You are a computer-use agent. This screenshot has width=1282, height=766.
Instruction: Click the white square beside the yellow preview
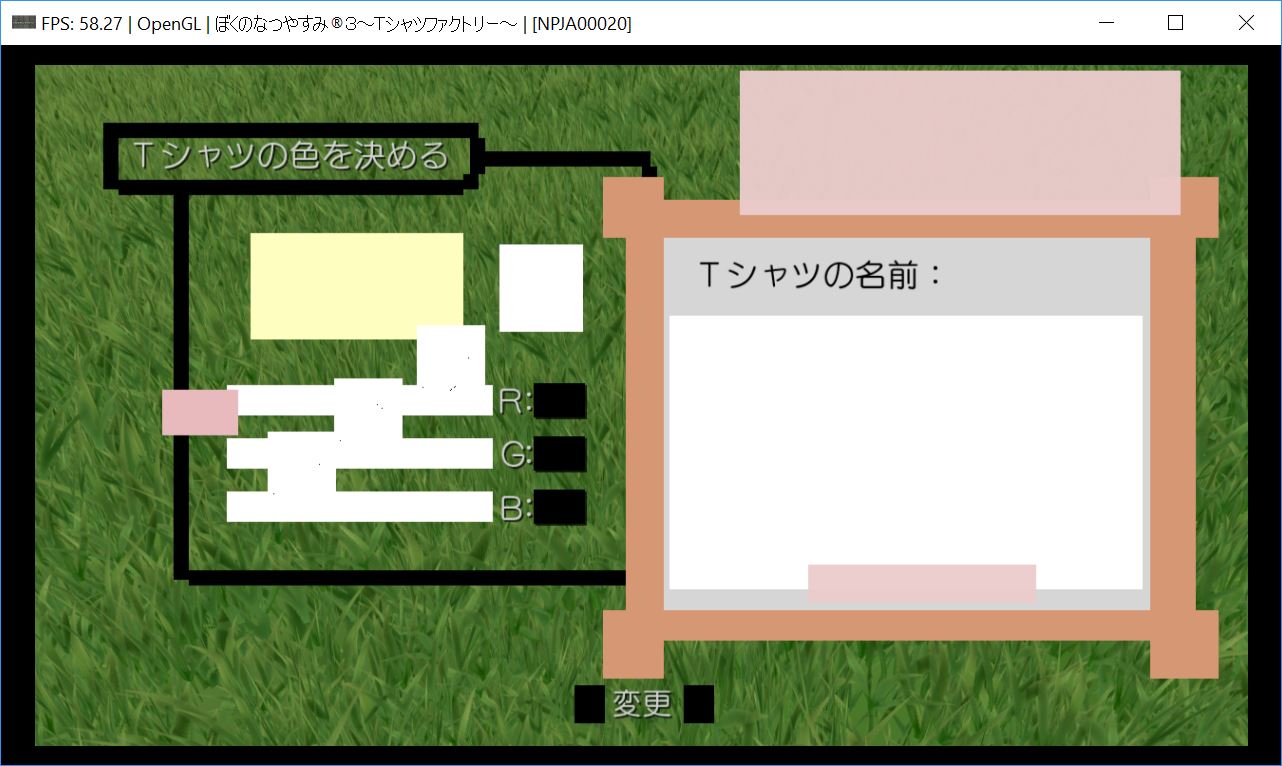(x=541, y=288)
